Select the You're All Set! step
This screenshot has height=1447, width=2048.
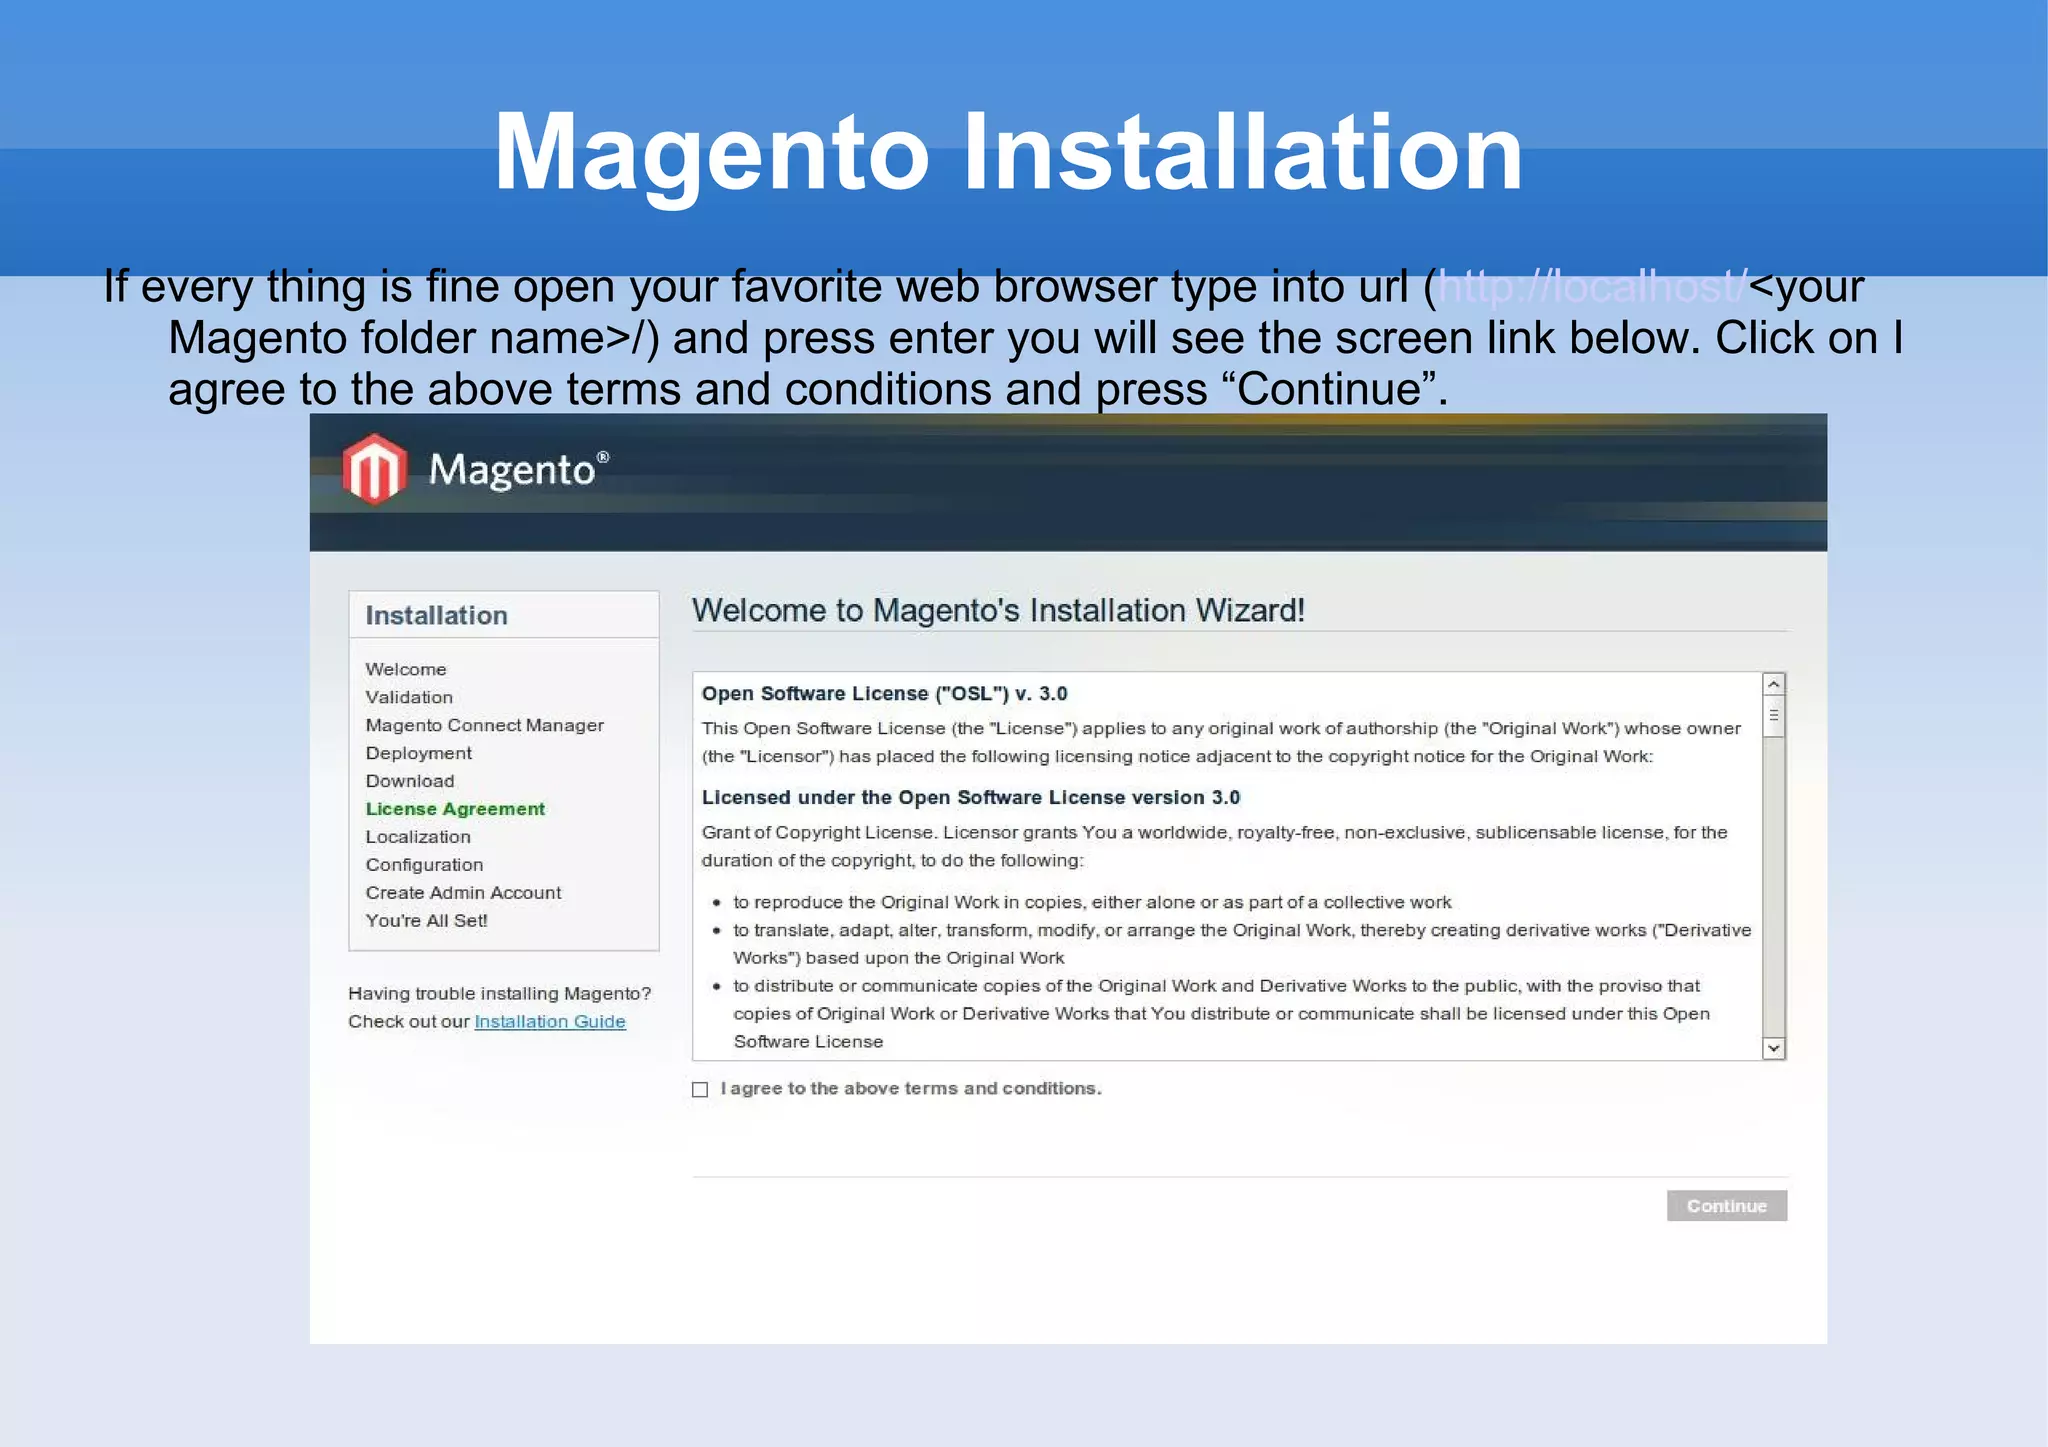pyautogui.click(x=426, y=921)
